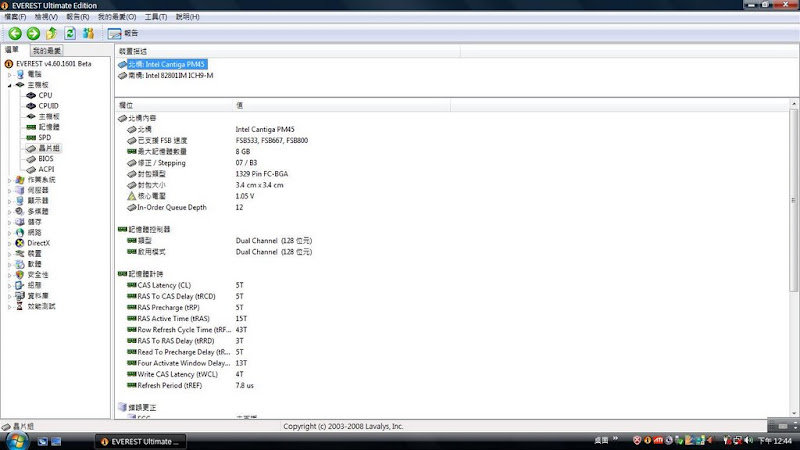Click the details pane vertical scrollbar

point(793,200)
